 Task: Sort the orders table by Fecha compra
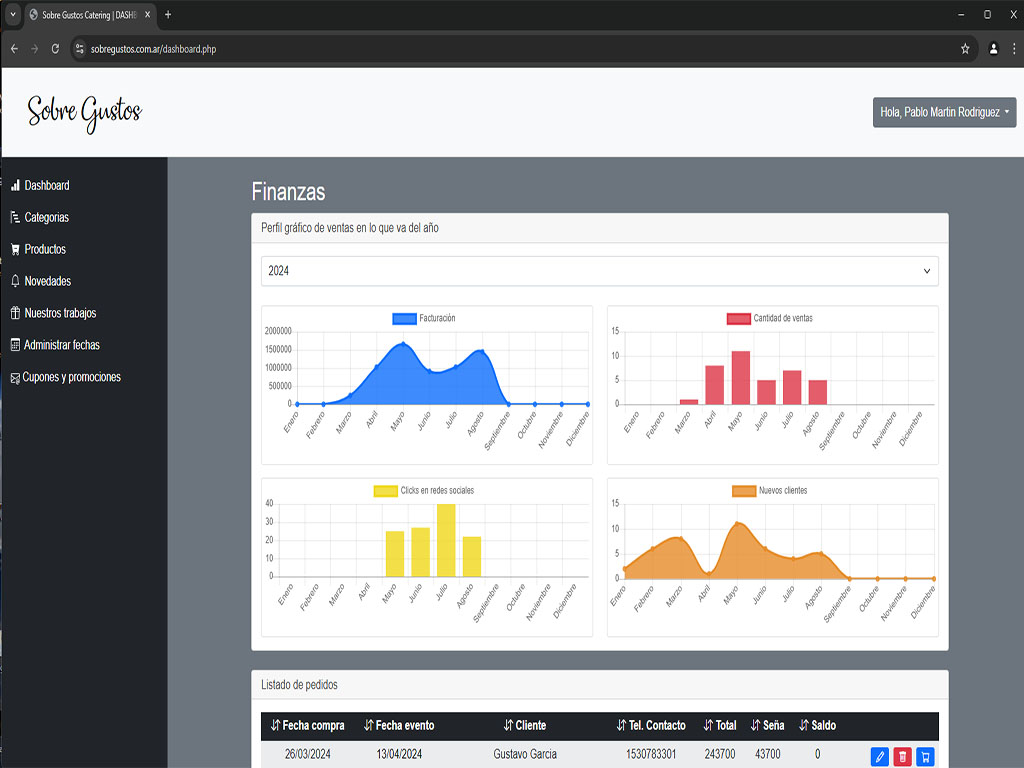coord(307,725)
